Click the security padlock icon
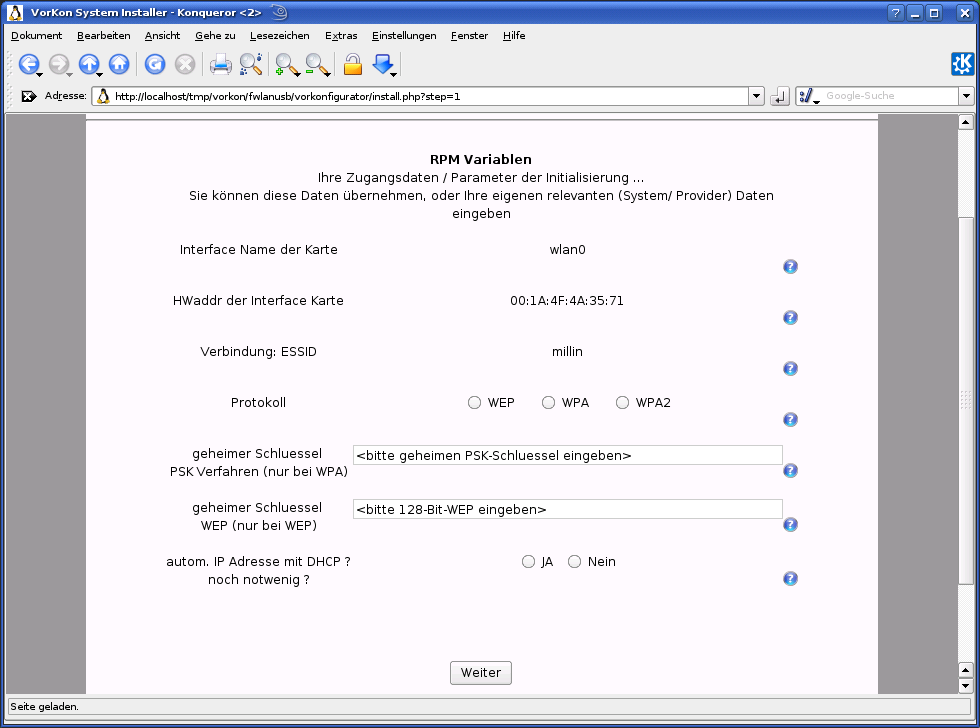Image resolution: width=980 pixels, height=728 pixels. click(x=352, y=64)
